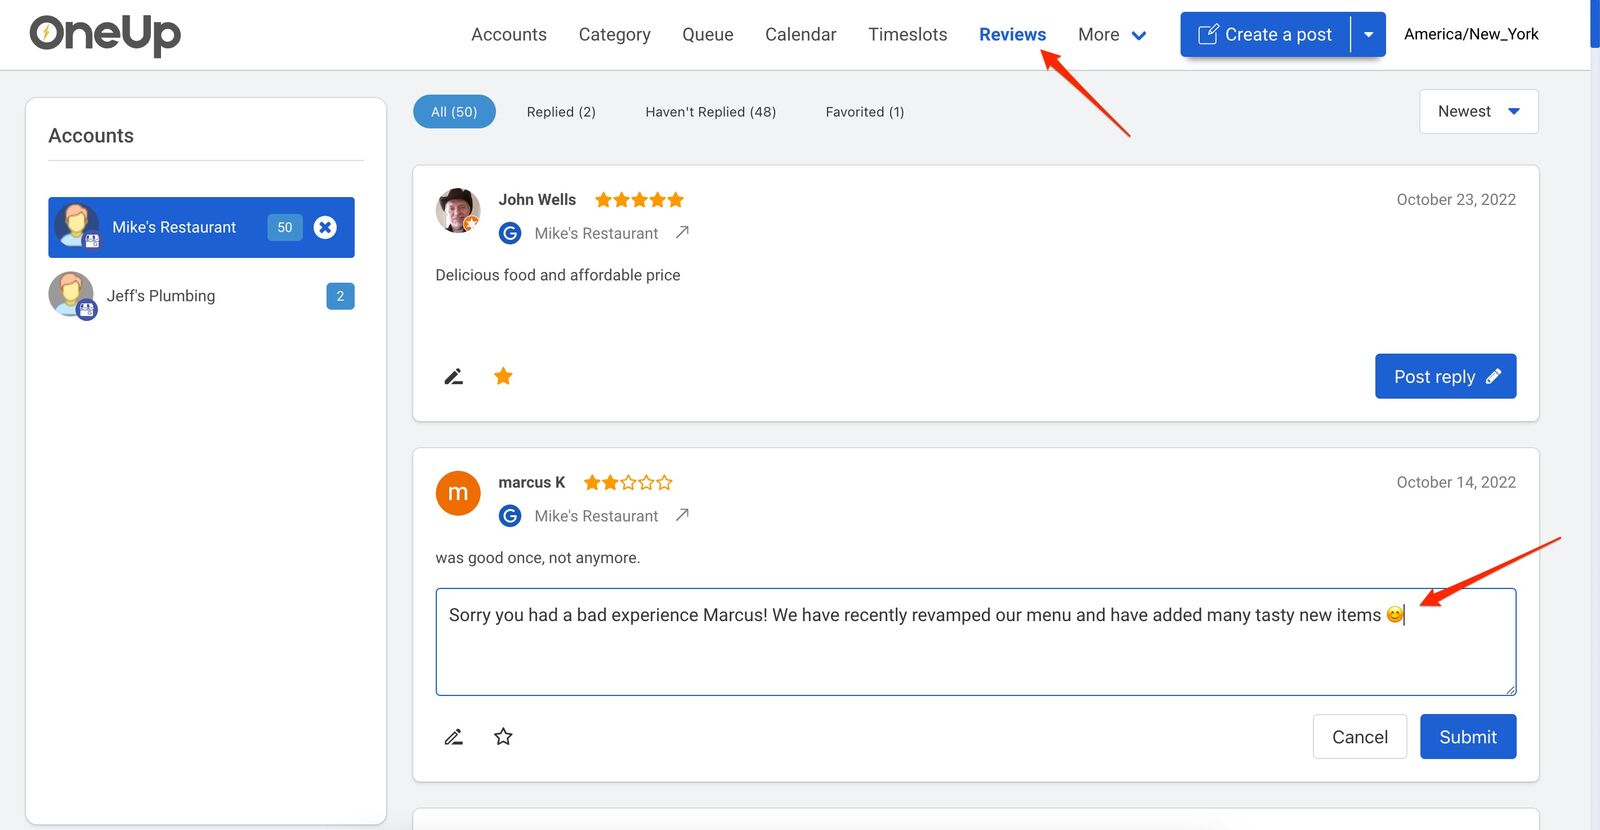Click inside the reply text box
The width and height of the screenshot is (1600, 830).
pos(975,655)
